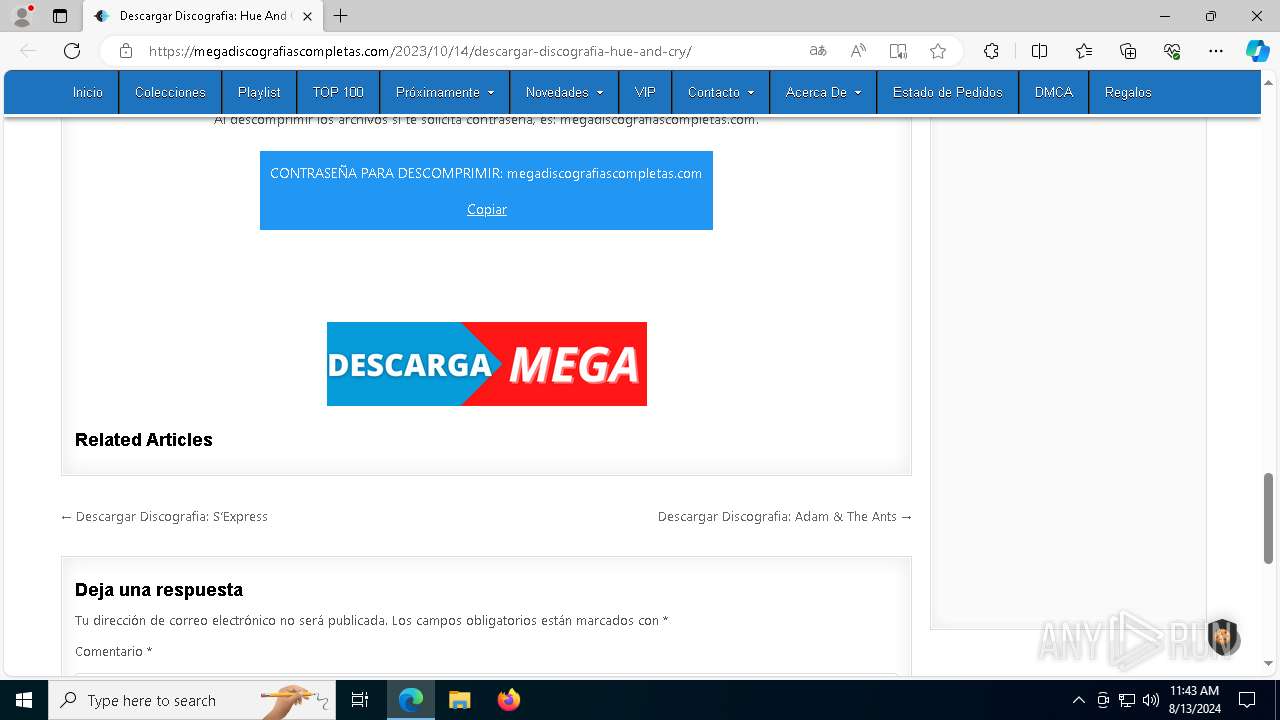1280x720 pixels.
Task: Click the floating chat avatar icon
Action: click(x=1222, y=637)
